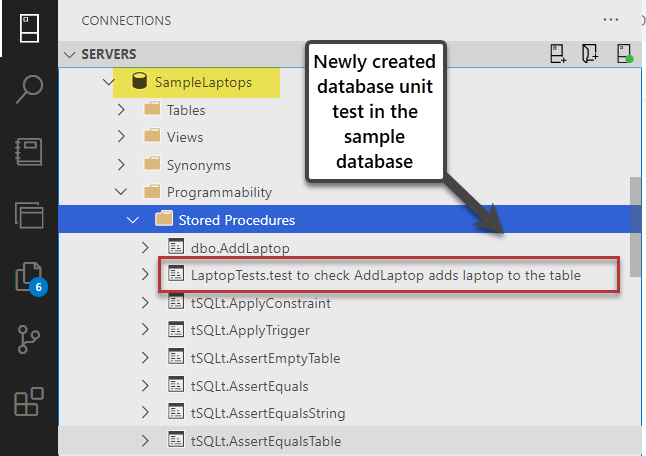The image size is (646, 456).
Task: Open the Notebooks view icon
Action: (x=28, y=151)
